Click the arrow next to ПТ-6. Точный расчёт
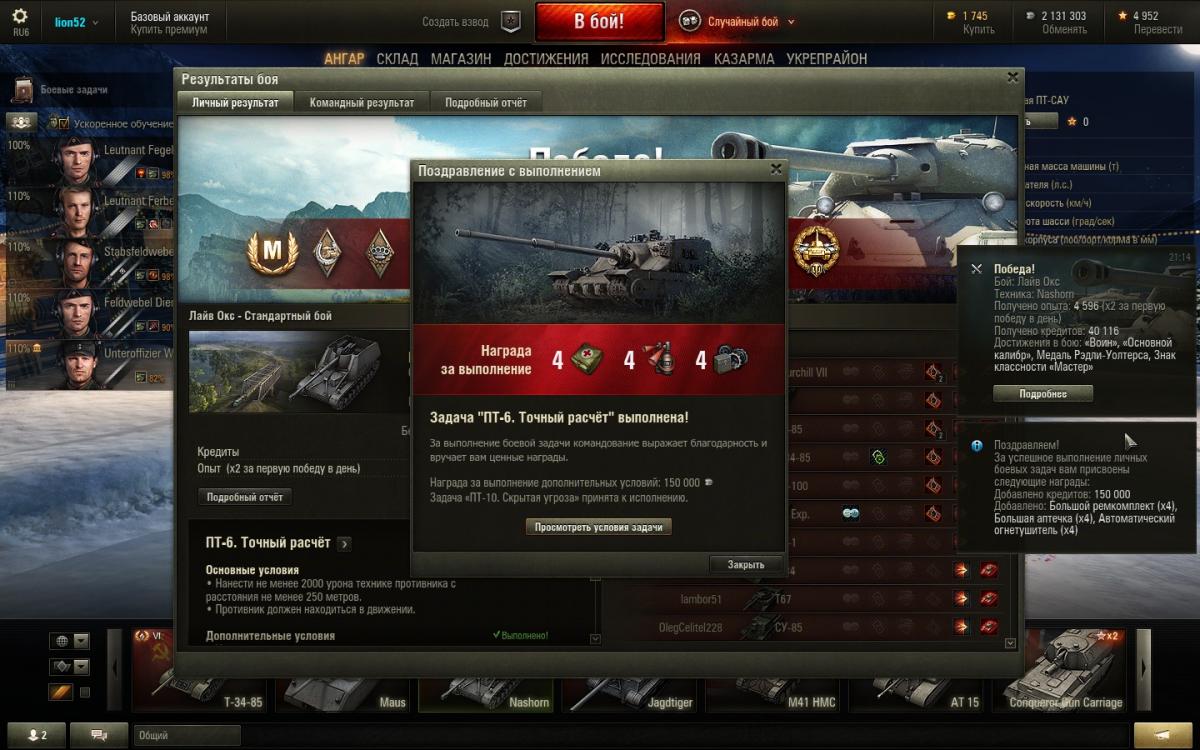The height and width of the screenshot is (750, 1200). (x=344, y=544)
